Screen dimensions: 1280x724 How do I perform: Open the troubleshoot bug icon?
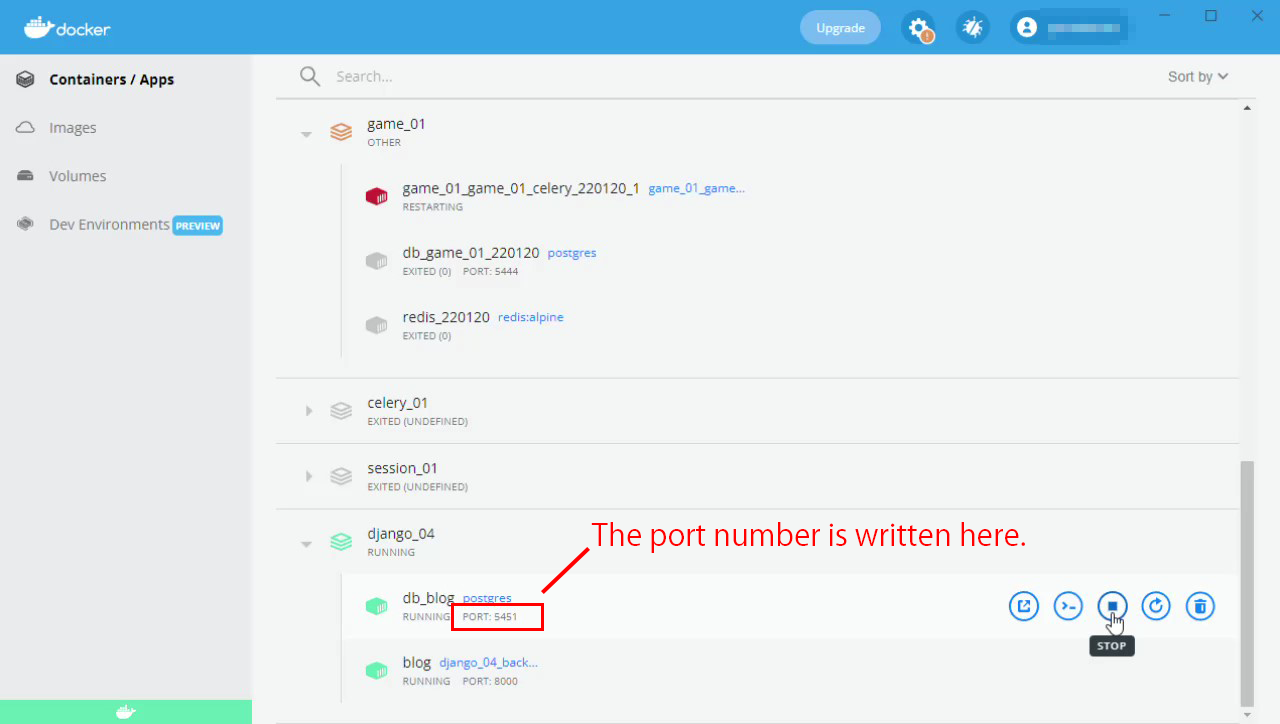click(x=972, y=28)
